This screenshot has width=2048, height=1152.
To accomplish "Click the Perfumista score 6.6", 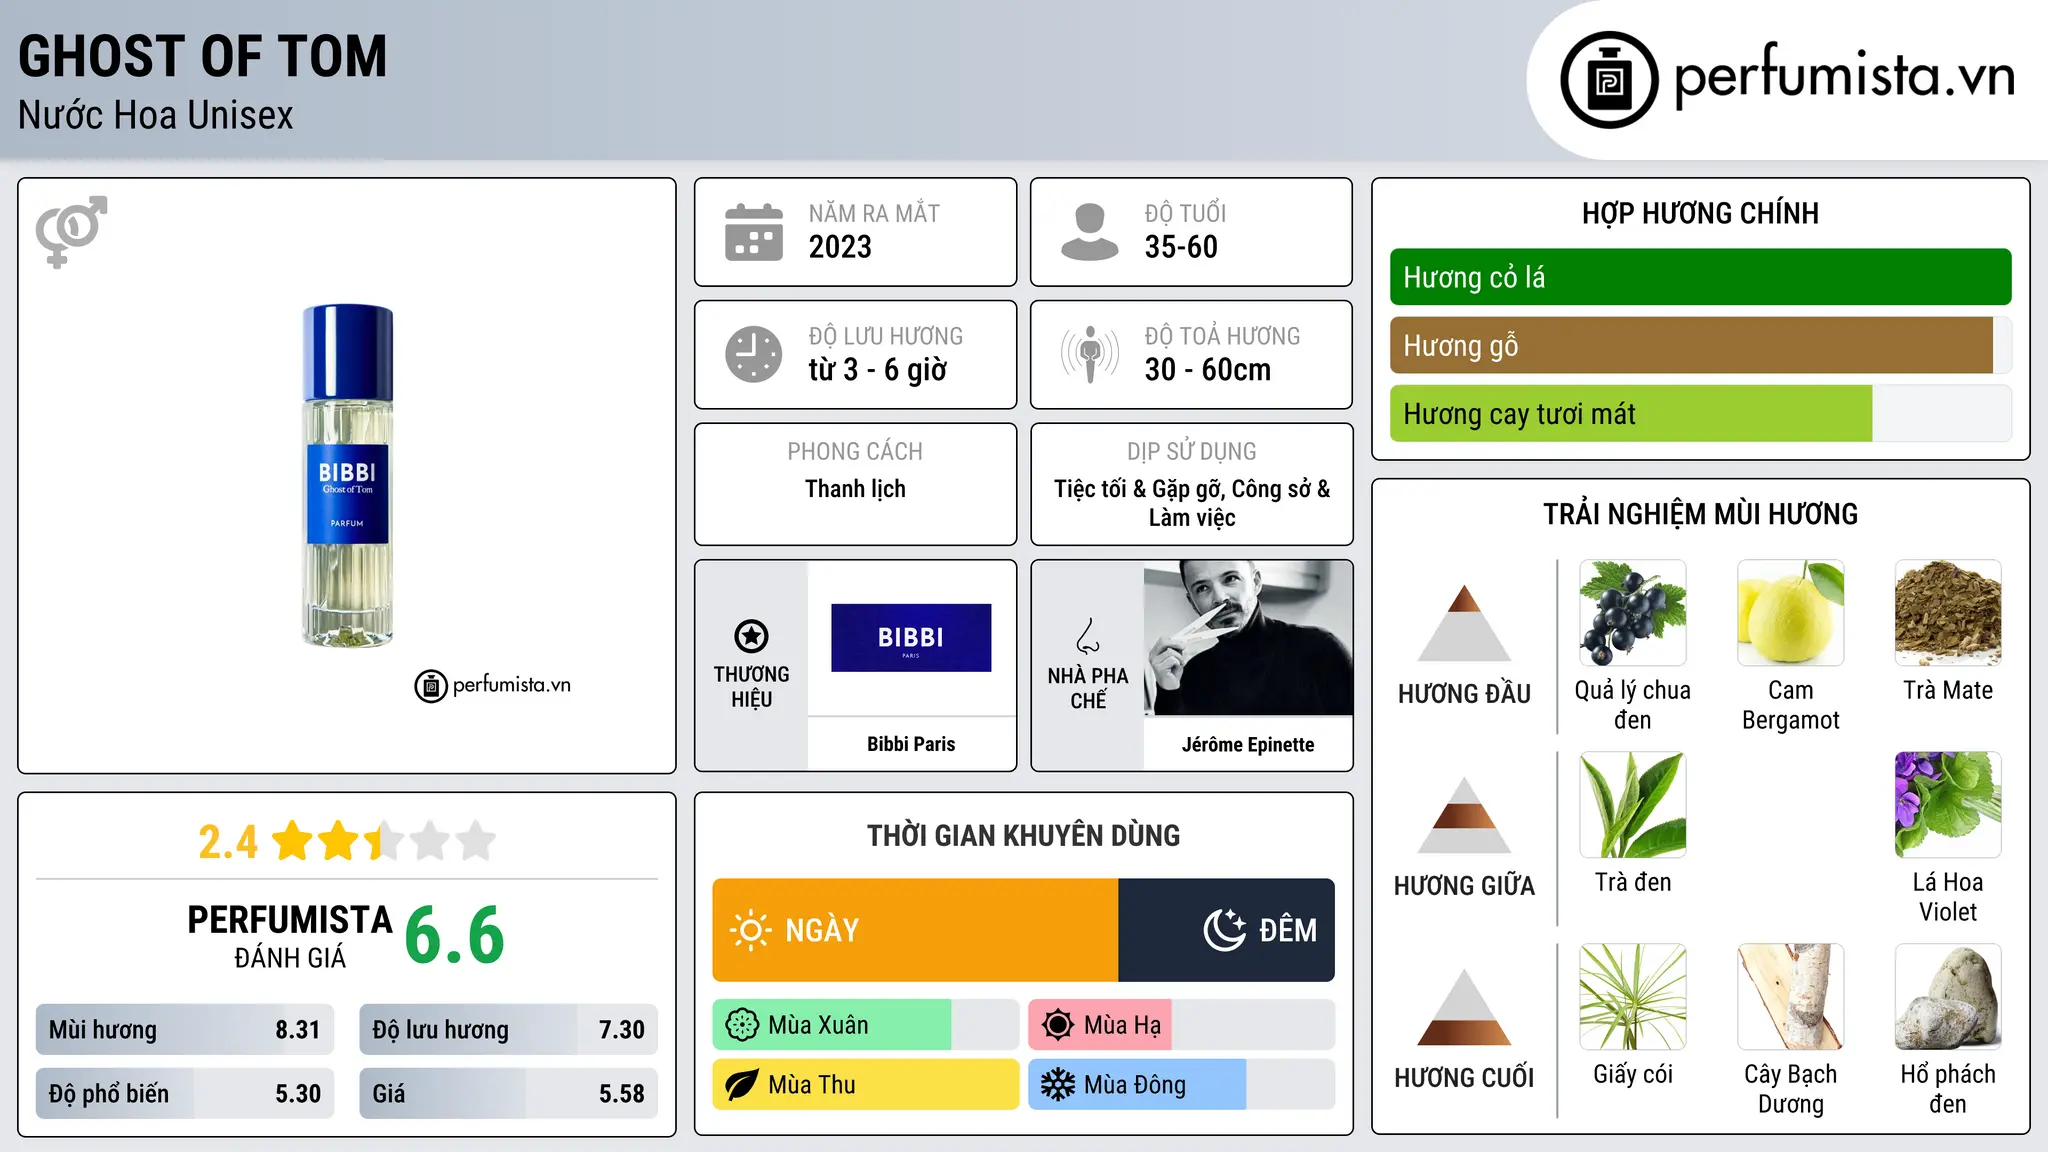I will 454,936.
